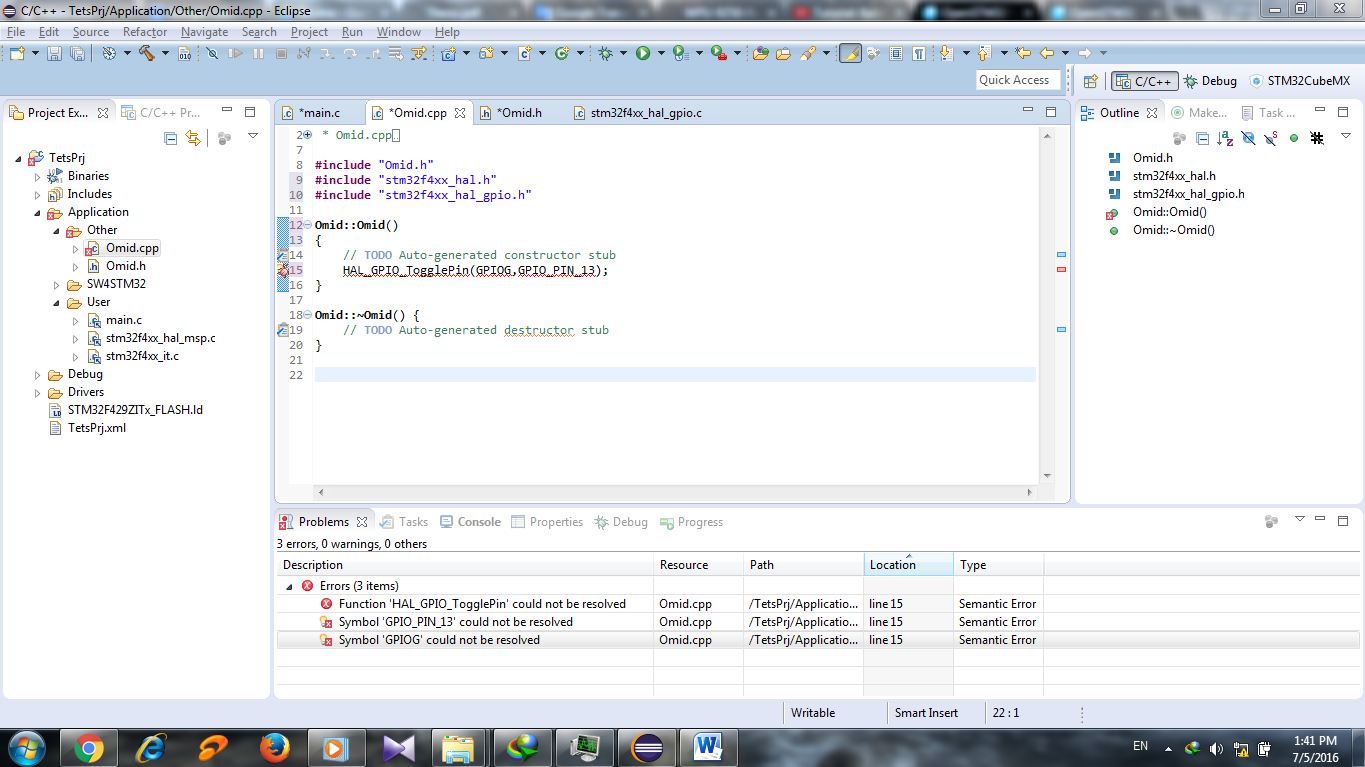The height and width of the screenshot is (767, 1365).
Task: Toggle Mark Occurrences highlighter button
Action: [x=850, y=53]
